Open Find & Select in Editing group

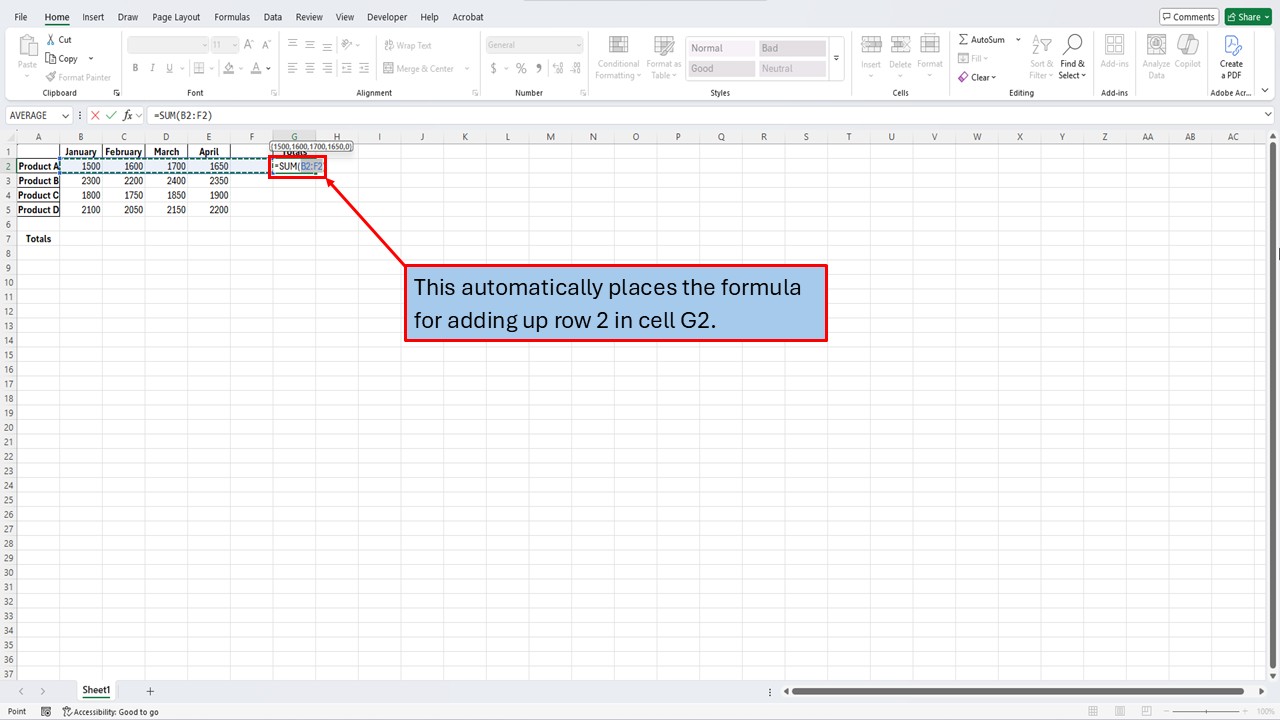pos(1072,57)
